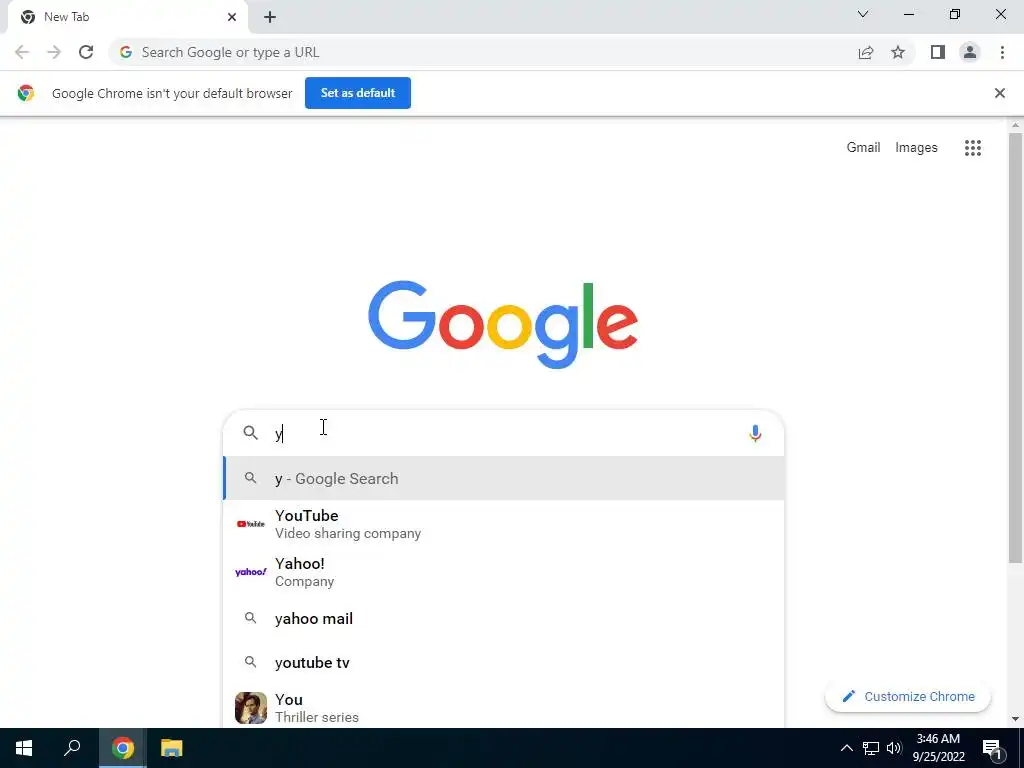This screenshot has width=1024, height=768.
Task: Click the YouTube logo icon in suggestions
Action: pos(251,524)
